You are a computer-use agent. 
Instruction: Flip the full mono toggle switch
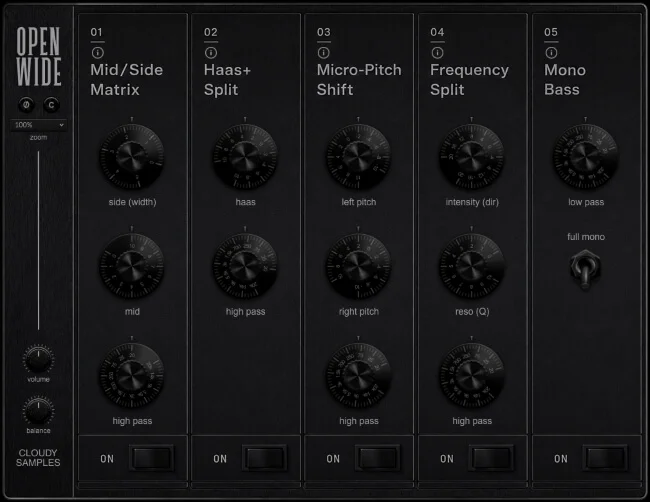click(585, 269)
